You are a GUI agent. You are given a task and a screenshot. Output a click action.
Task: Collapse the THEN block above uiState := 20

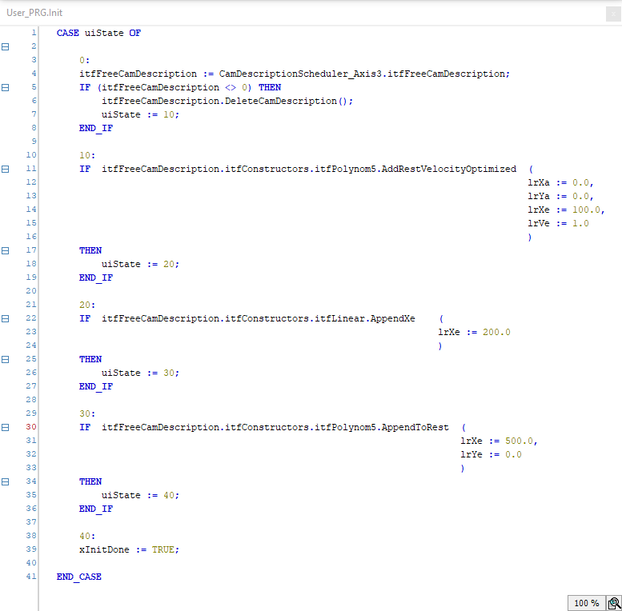click(7, 250)
